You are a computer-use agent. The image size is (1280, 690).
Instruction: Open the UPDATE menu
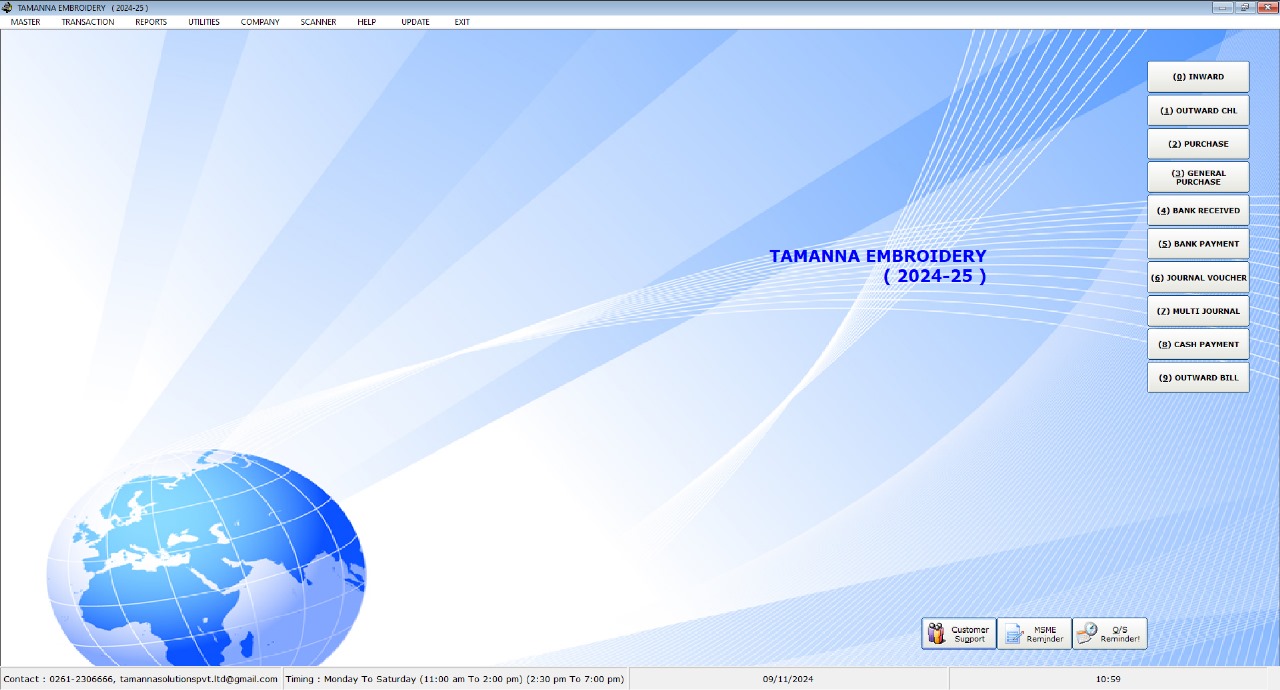415,22
